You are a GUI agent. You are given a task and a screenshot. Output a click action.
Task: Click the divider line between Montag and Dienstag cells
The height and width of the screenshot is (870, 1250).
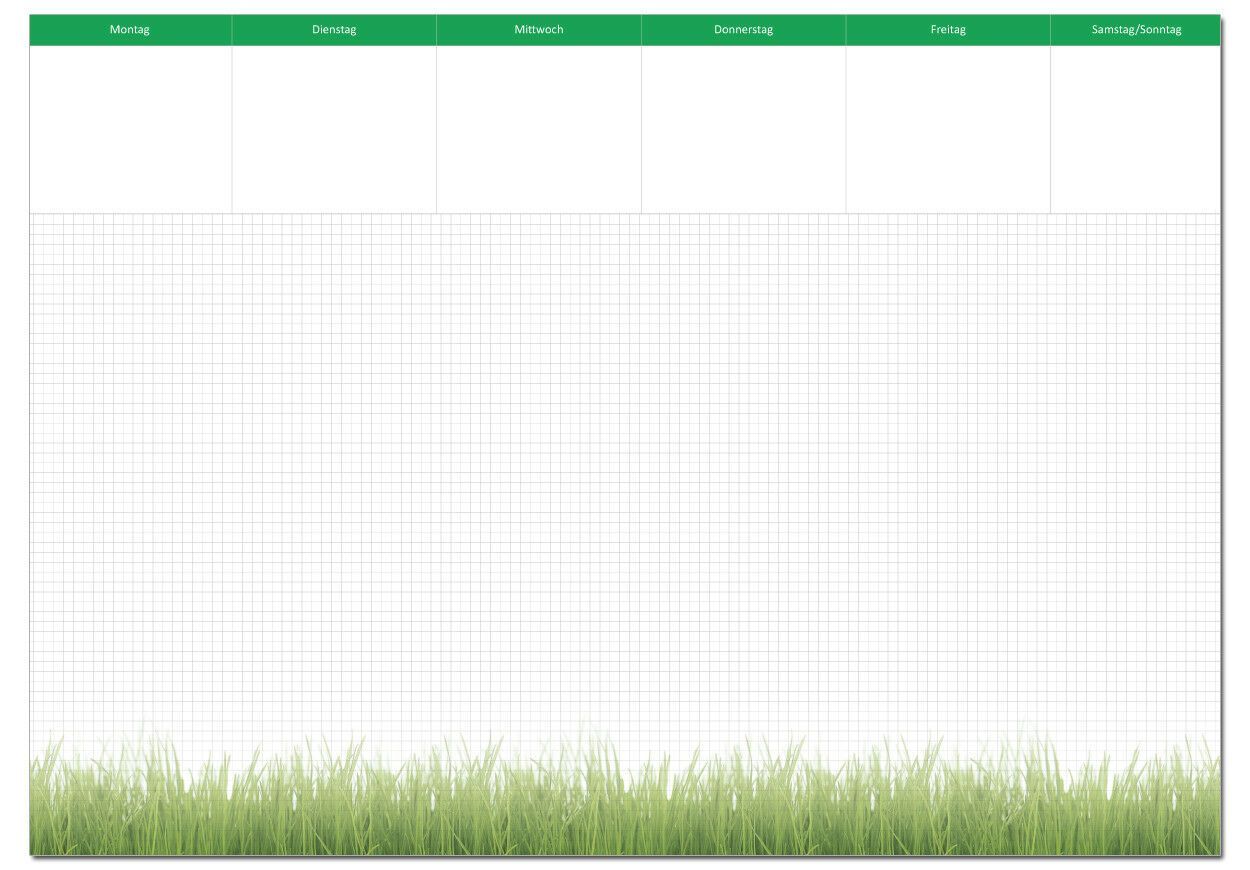[x=232, y=129]
